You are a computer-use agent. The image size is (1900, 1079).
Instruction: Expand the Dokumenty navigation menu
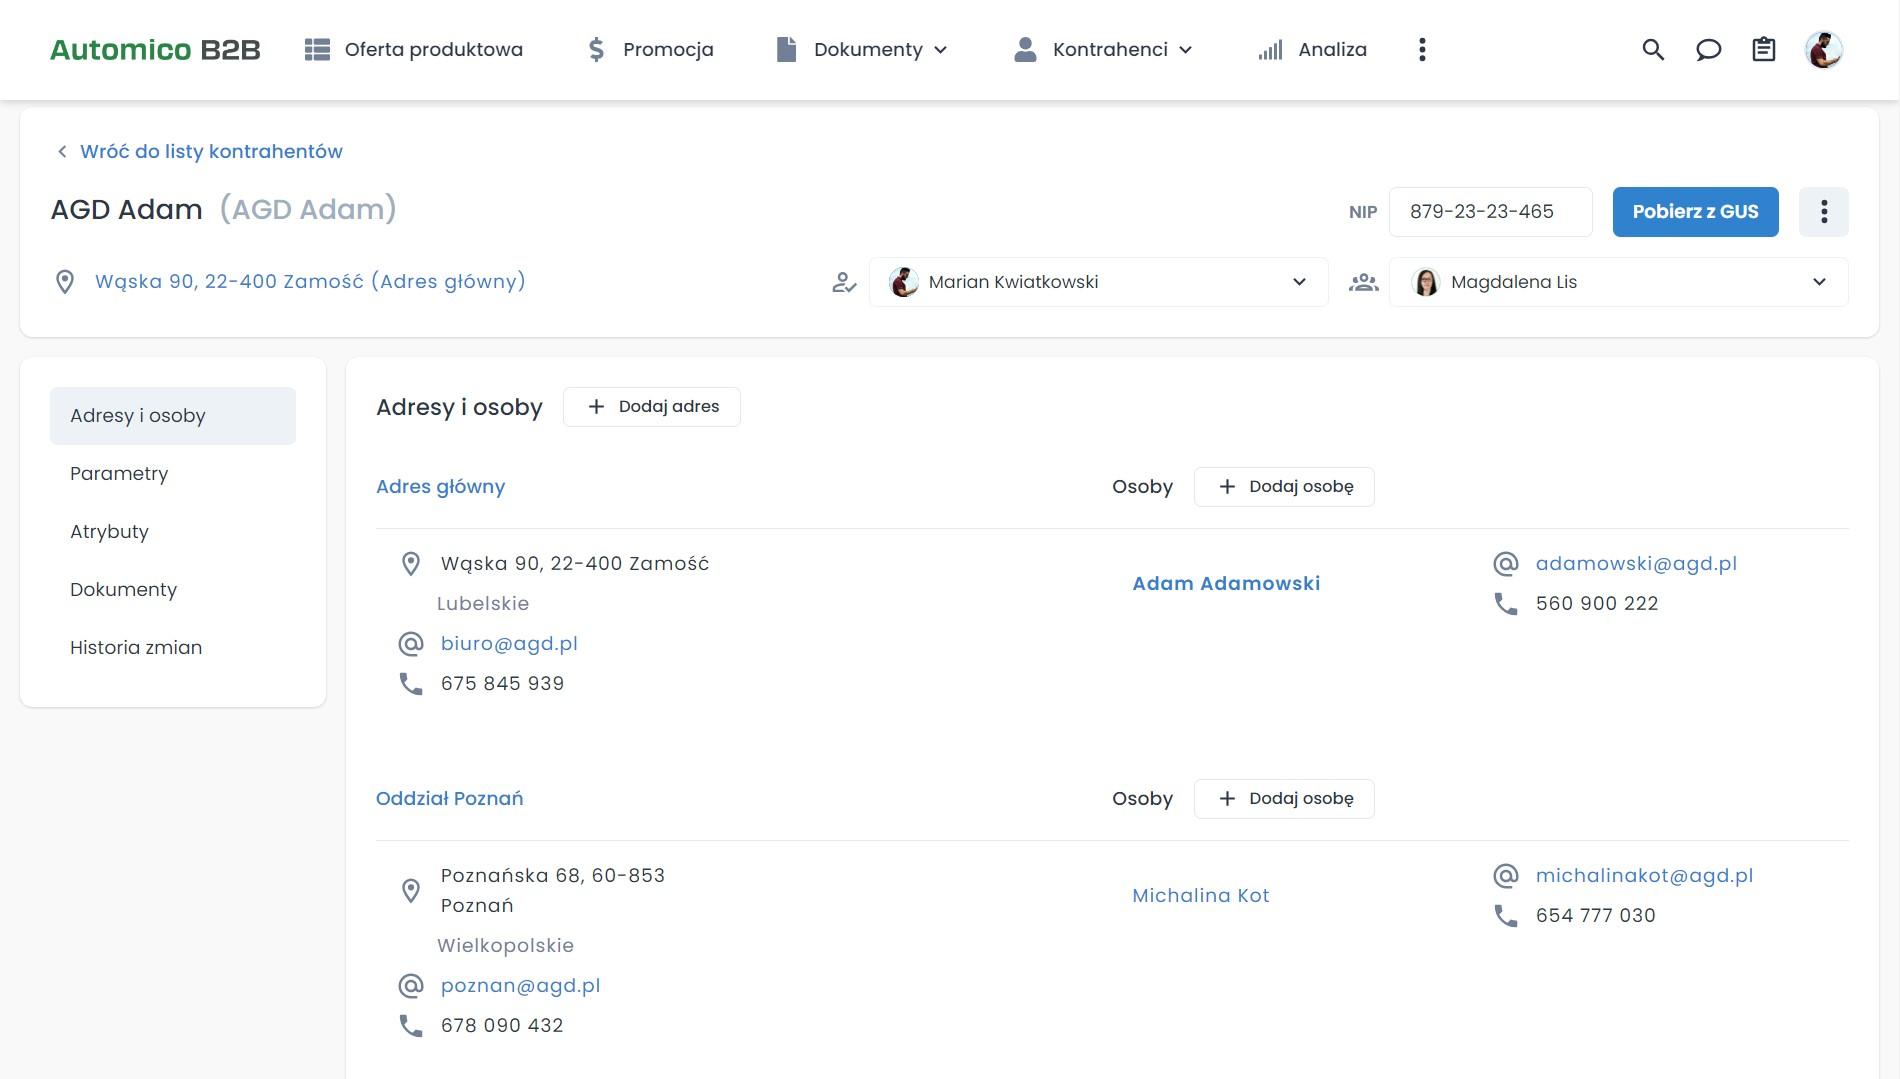pos(862,50)
